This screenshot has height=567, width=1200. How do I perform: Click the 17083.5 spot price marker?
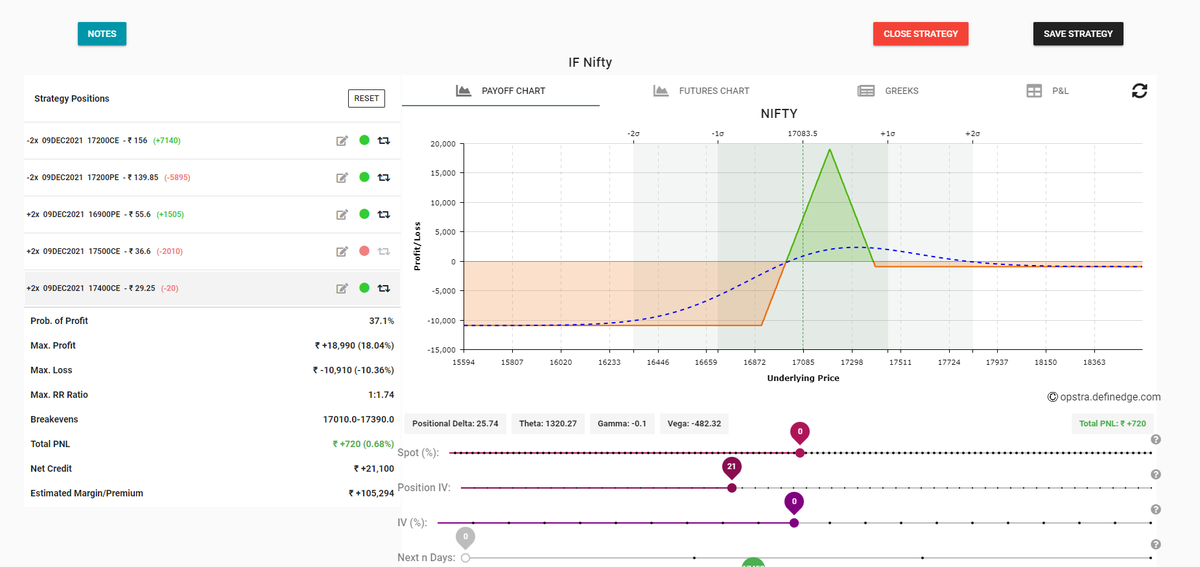(802, 133)
